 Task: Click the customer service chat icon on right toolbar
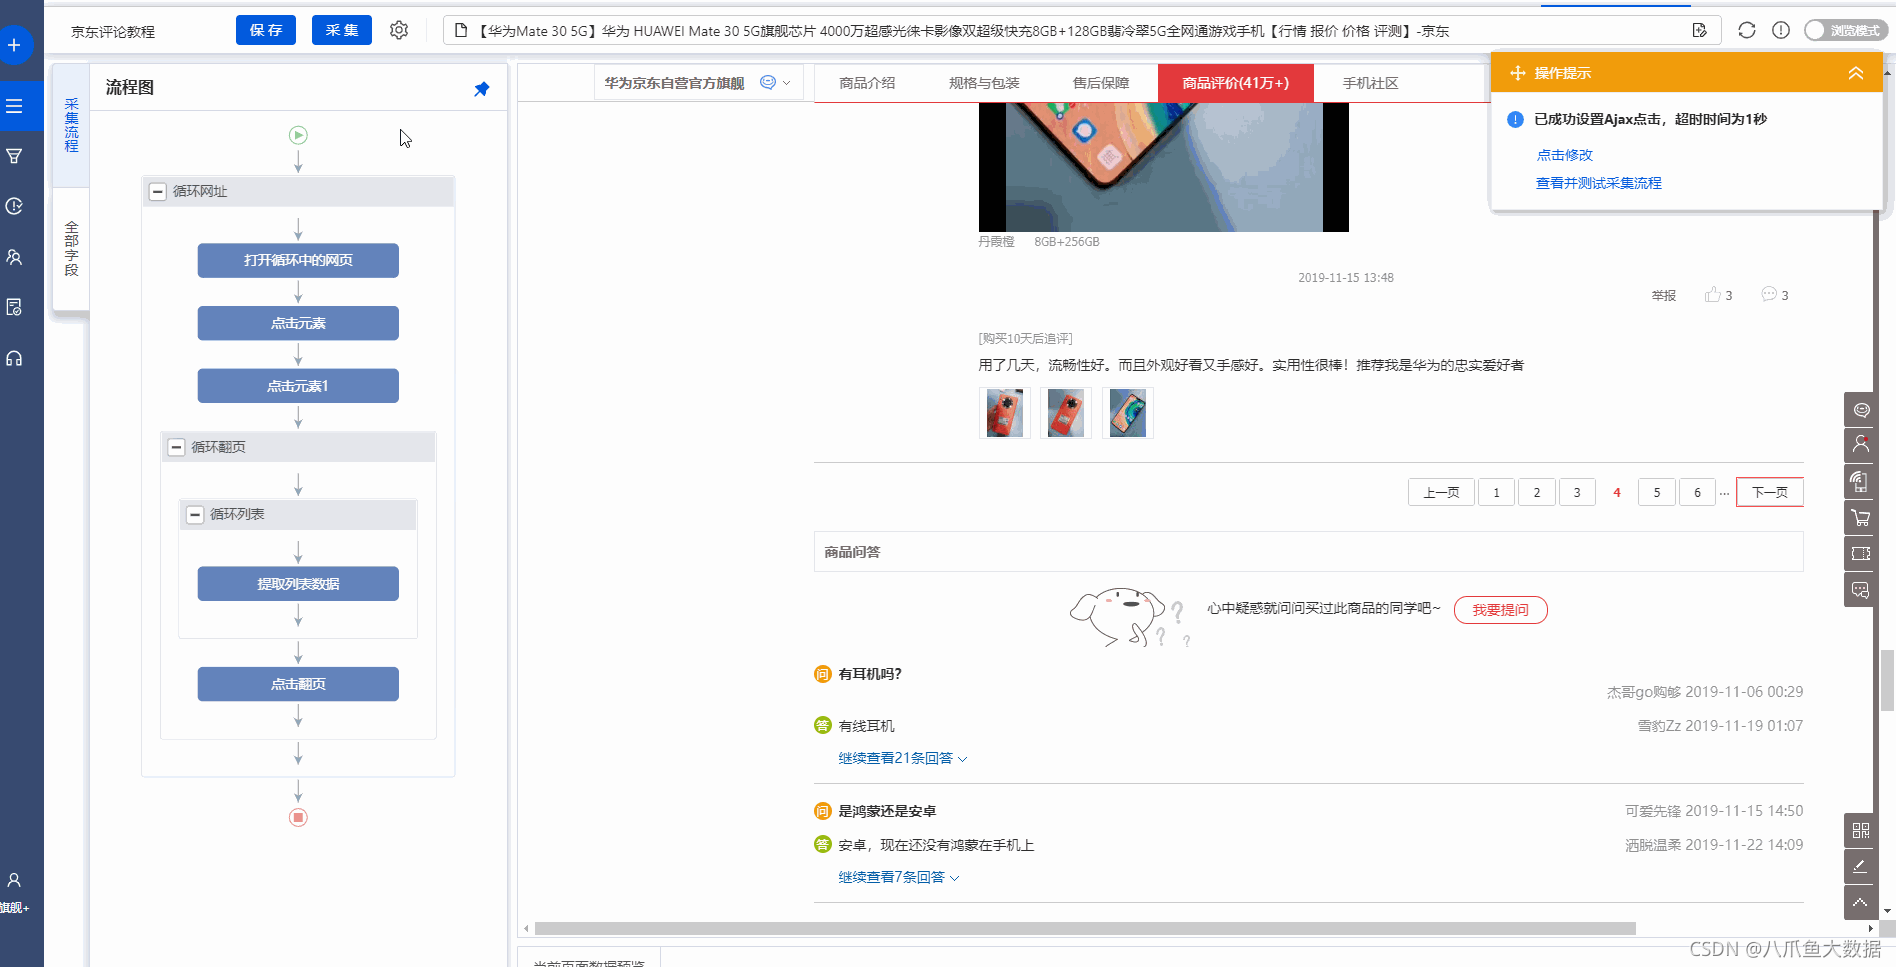[1860, 409]
